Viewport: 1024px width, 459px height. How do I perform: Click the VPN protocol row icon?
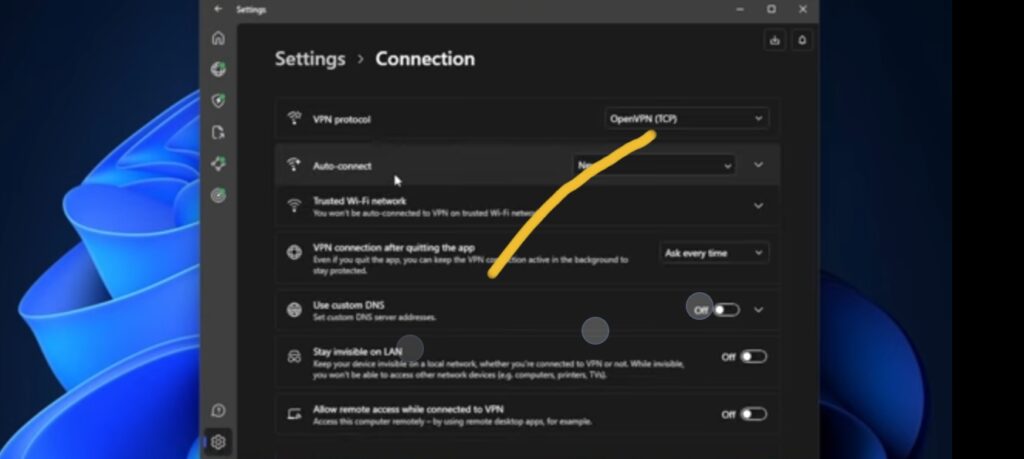pos(295,119)
